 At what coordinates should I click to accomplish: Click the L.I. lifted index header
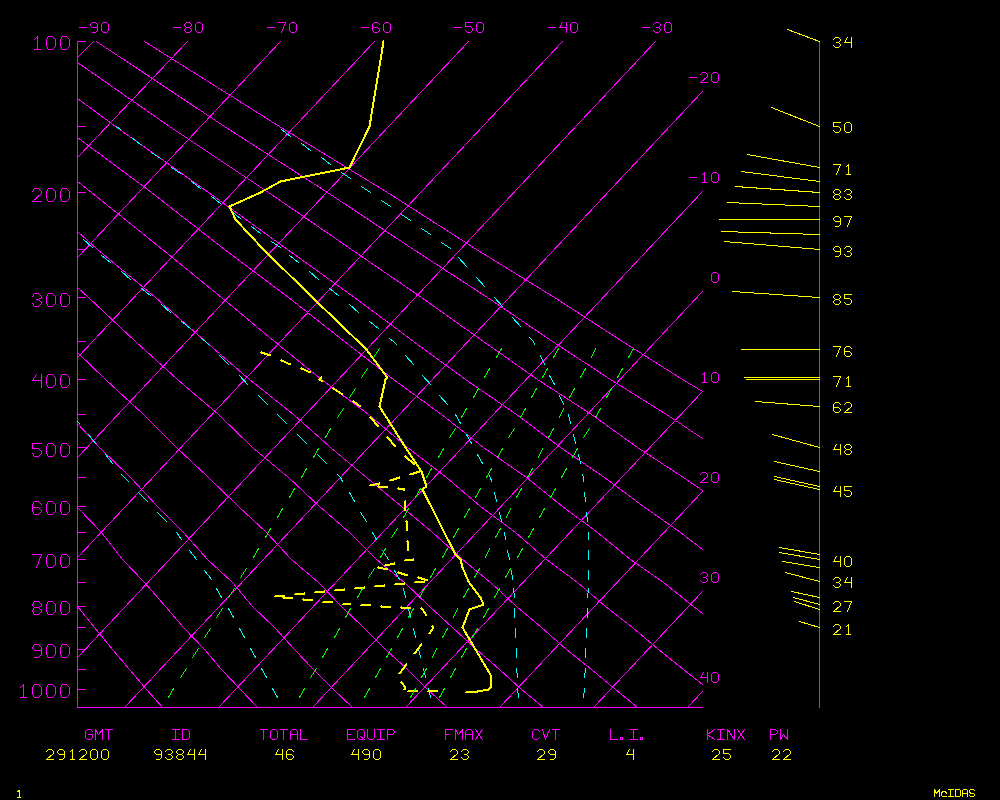pyautogui.click(x=627, y=735)
